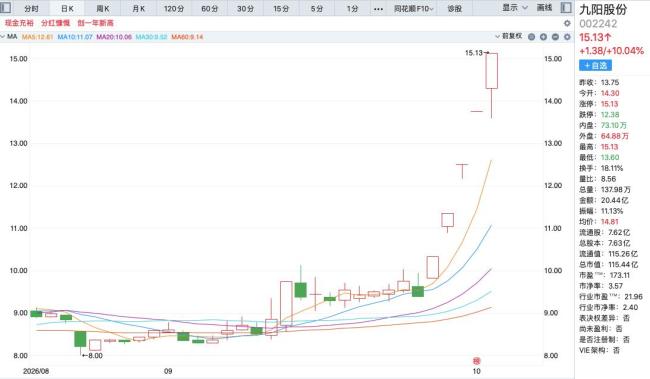Switch to 周K weekly chart
Screen dimensions: 650x379
click(103, 8)
